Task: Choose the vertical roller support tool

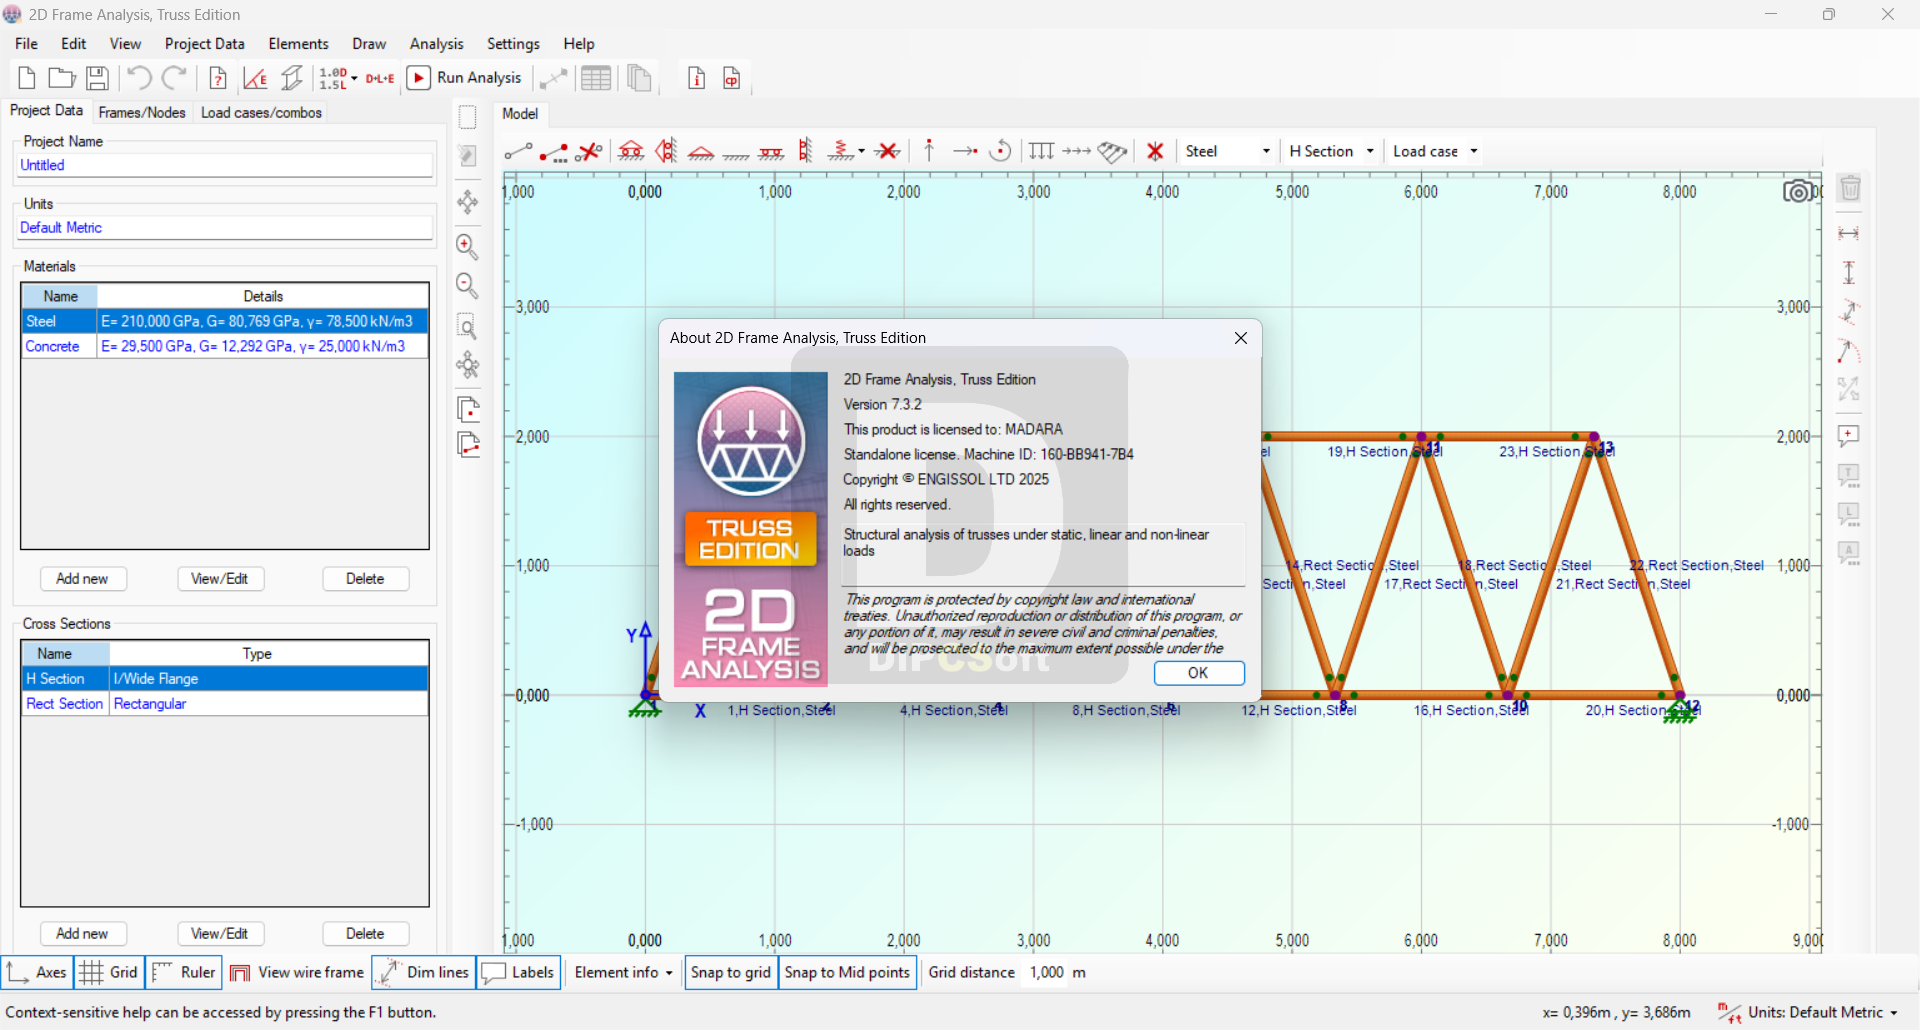Action: [x=666, y=151]
